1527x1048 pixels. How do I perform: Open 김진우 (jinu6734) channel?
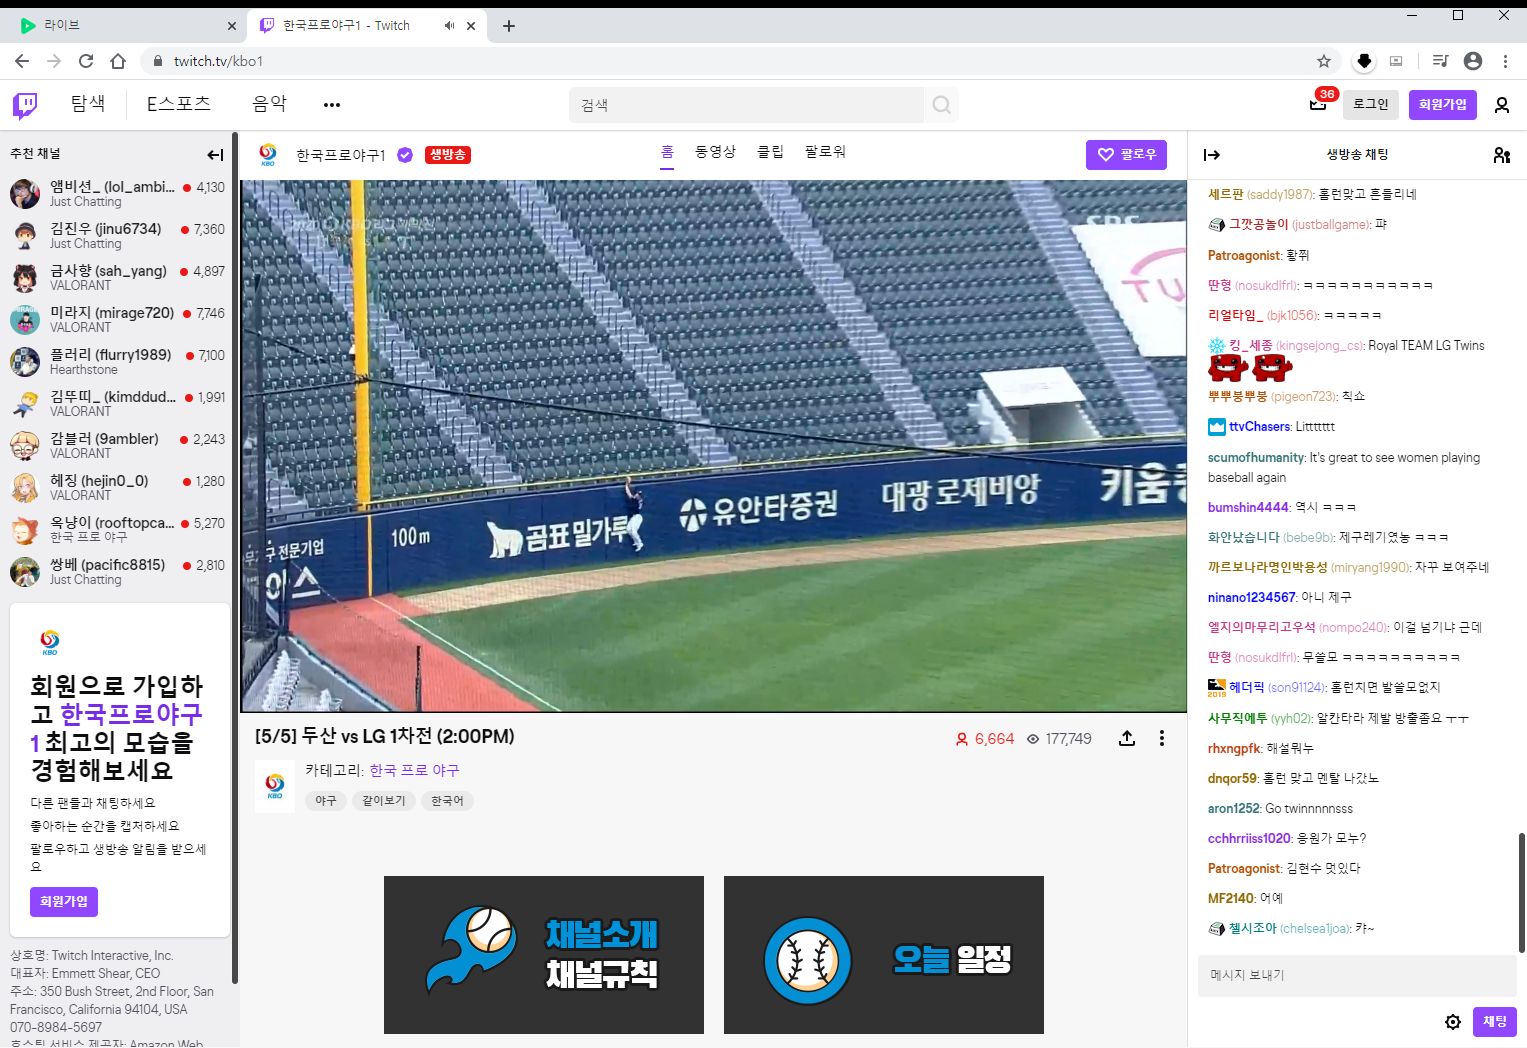point(118,235)
